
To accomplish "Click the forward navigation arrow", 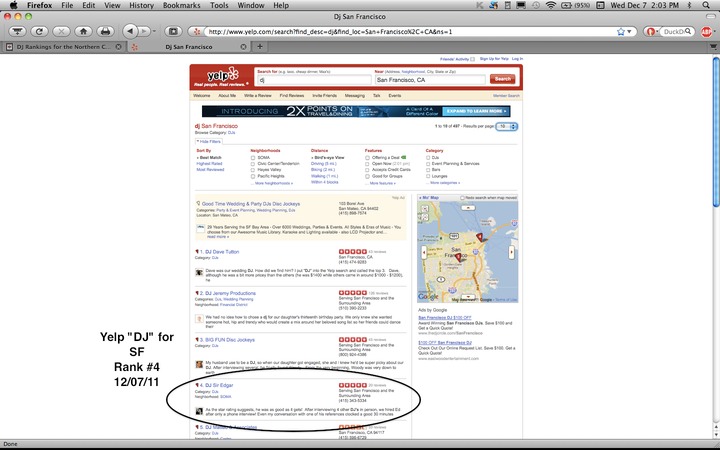I will 144,31.
